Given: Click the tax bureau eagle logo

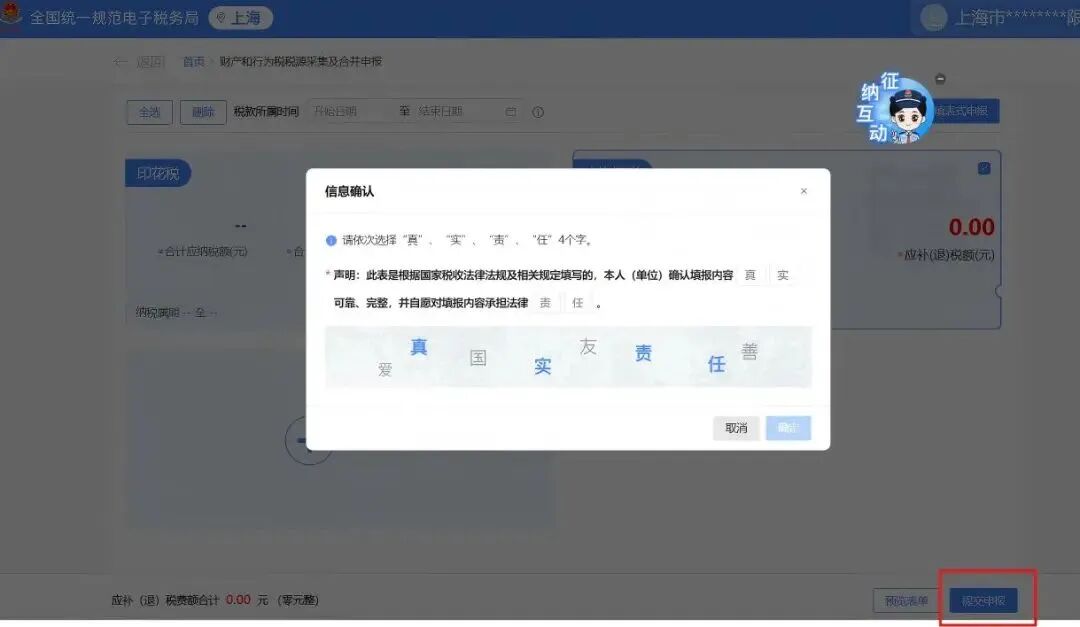Looking at the screenshot, I should tap(12, 17).
